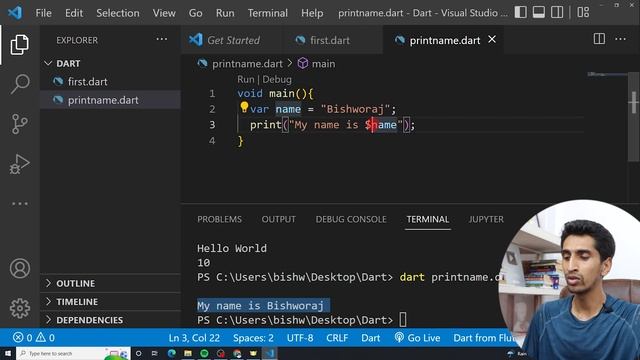This screenshot has width=640, height=360.
Task: Click the Run code lens above main
Action: pyautogui.click(x=246, y=79)
